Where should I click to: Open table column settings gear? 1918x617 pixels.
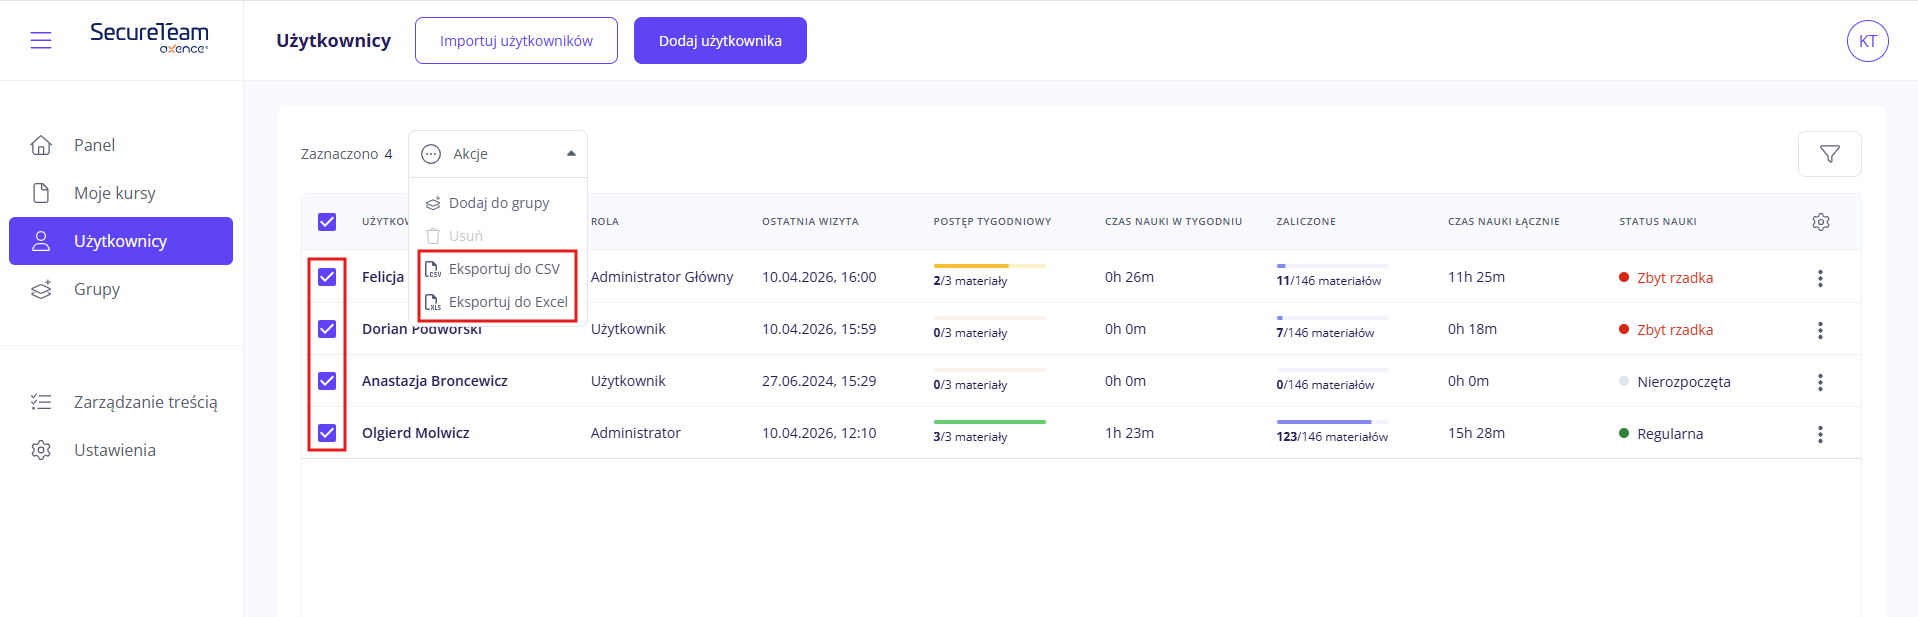click(x=1820, y=222)
